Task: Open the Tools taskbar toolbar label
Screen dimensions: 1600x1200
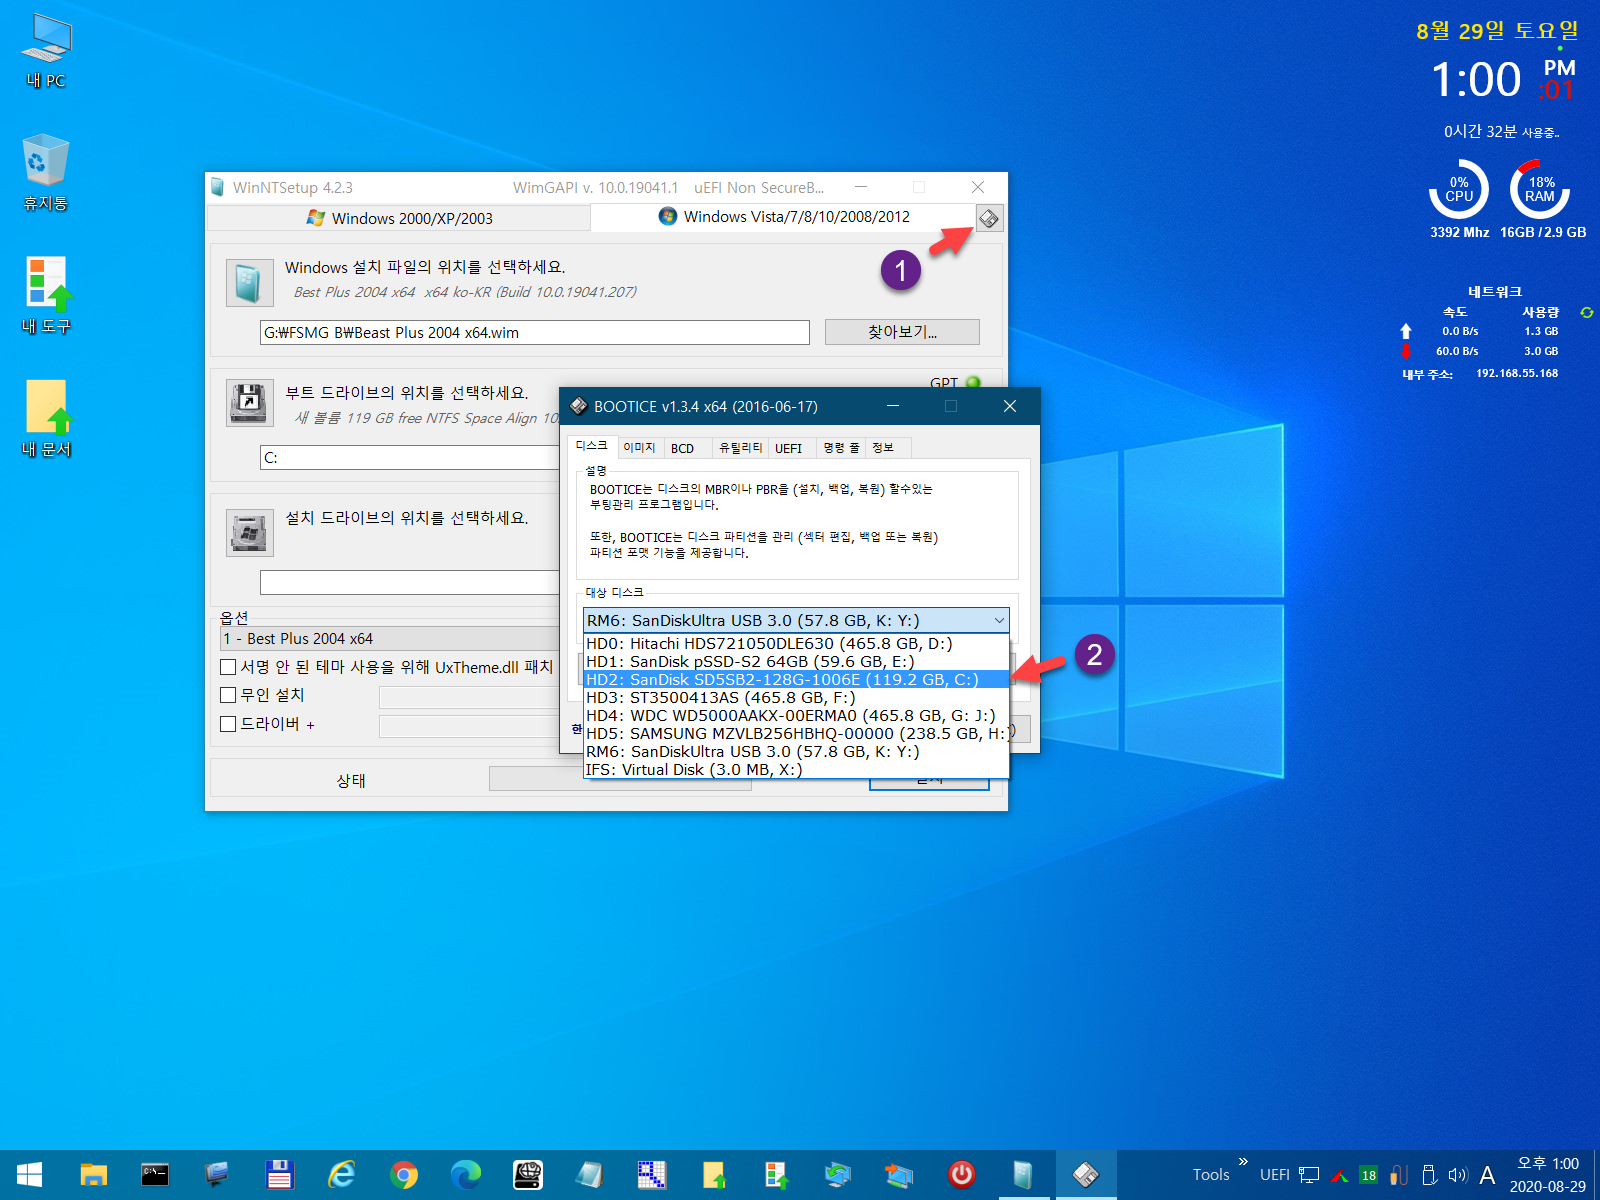Action: pos(1211,1175)
